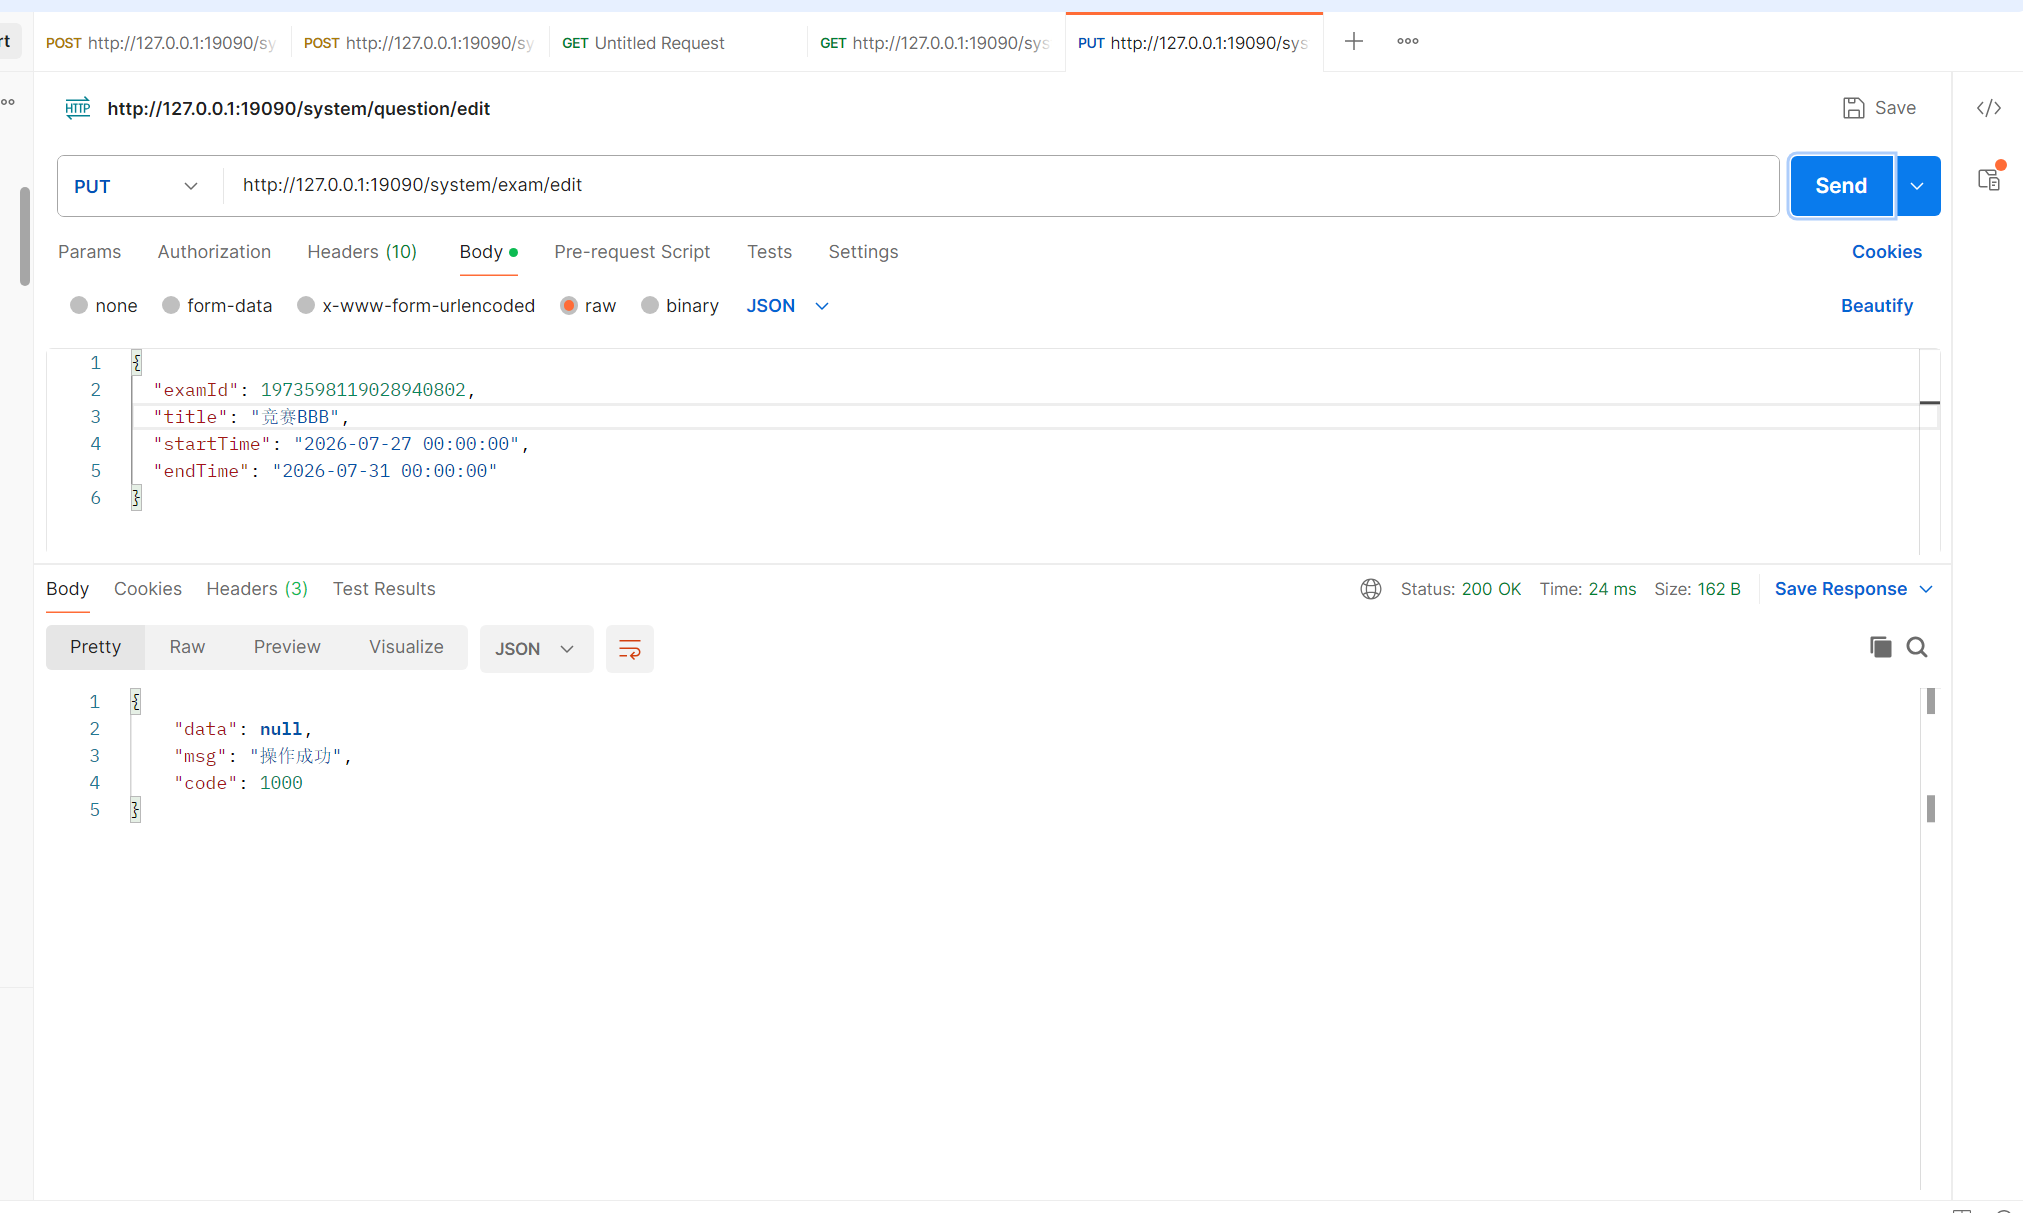Search the response with magnifier icon
The width and height of the screenshot is (2023, 1213).
(x=1916, y=647)
